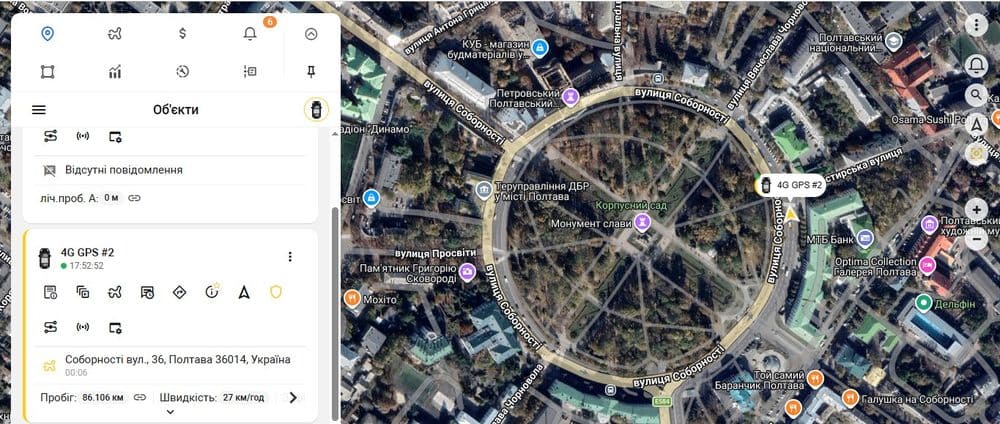
Task: Click the yellow track icon beside the address
Action: (x=49, y=366)
